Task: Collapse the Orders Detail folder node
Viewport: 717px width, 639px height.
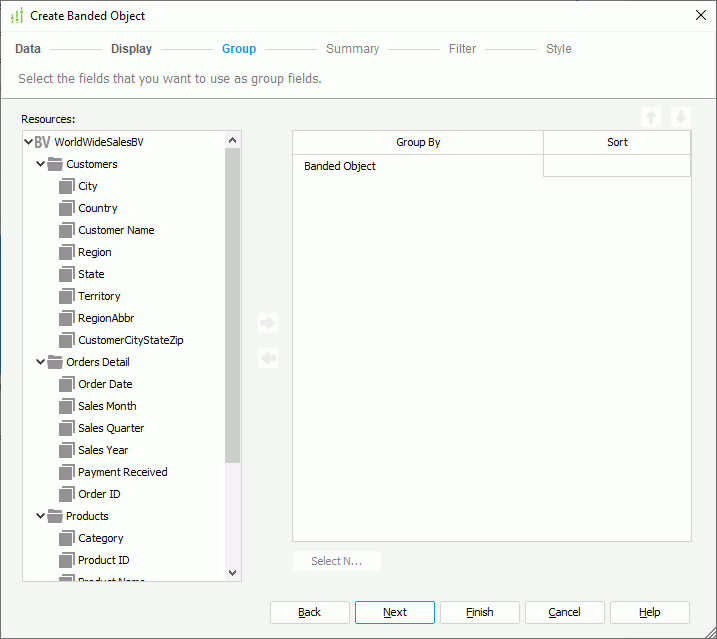Action: [x=40, y=362]
